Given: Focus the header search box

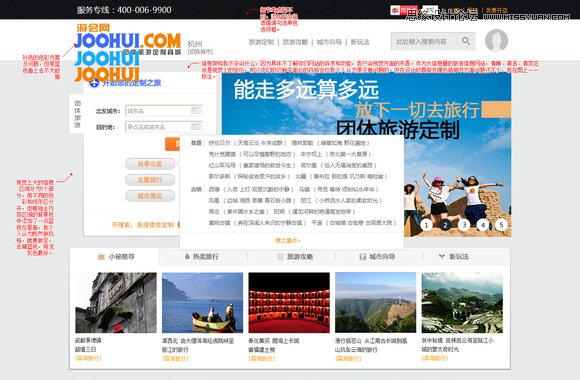Looking at the screenshot, I should tap(433, 41).
